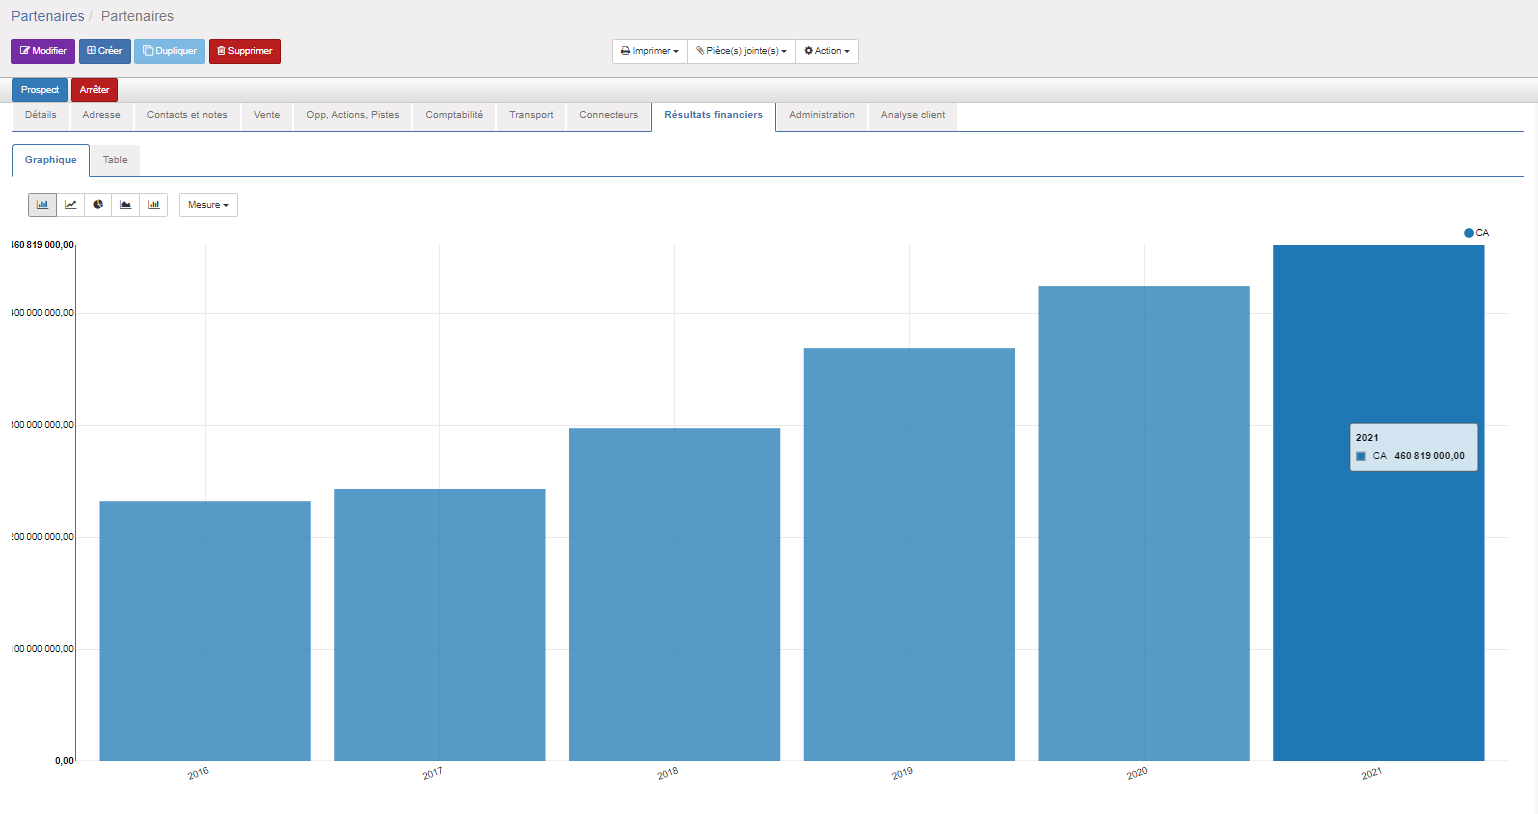The width and height of the screenshot is (1538, 814).
Task: Select the bar chart icon beside Mesure
Action: pos(154,205)
